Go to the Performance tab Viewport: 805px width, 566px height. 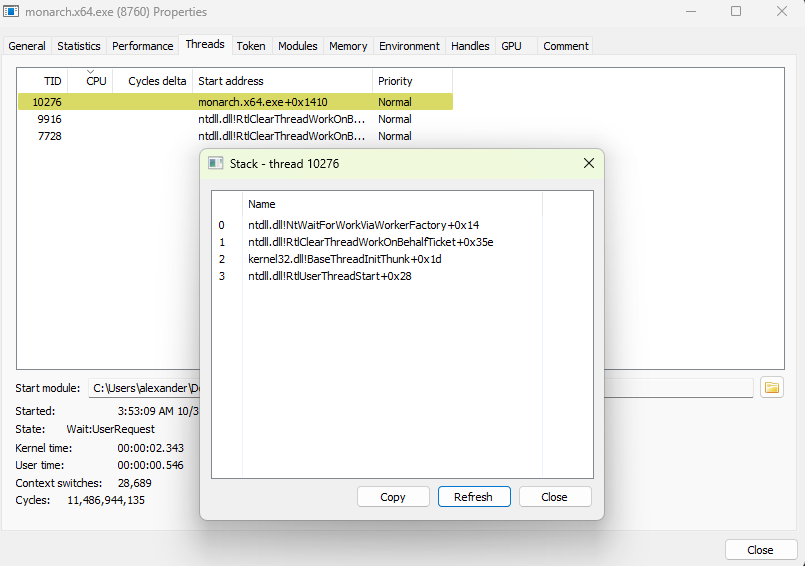(142, 46)
